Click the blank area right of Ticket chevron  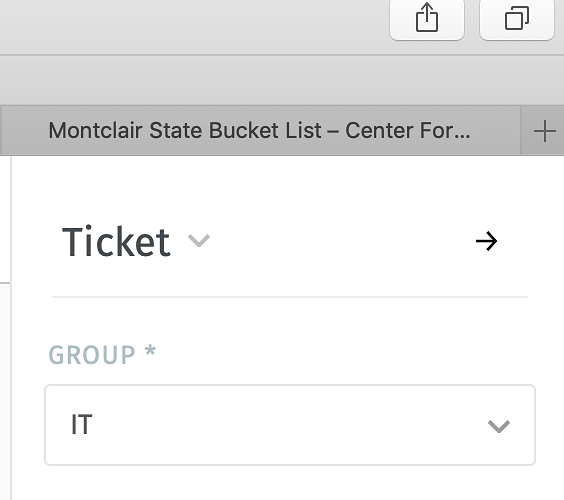click(342, 241)
